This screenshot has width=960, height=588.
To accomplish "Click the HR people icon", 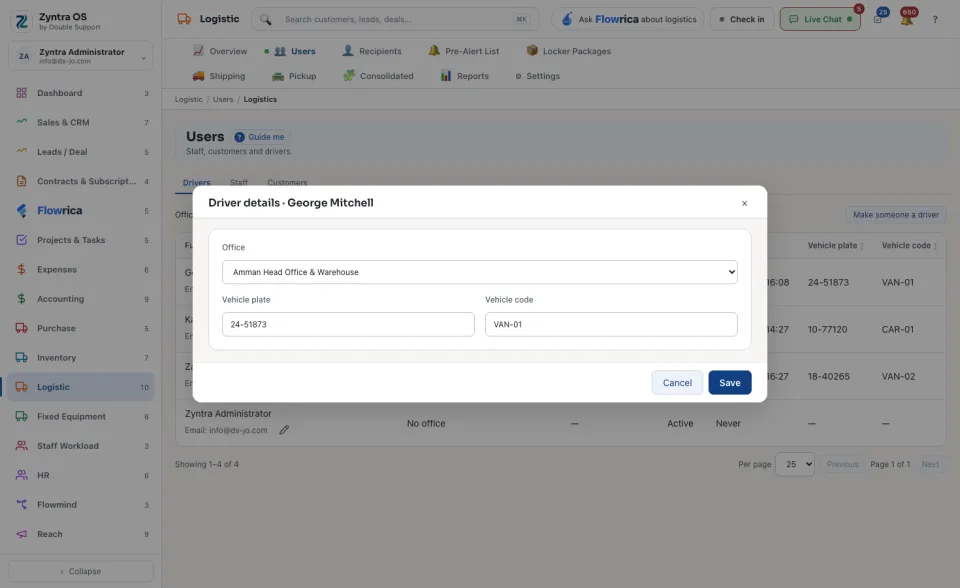I will point(21,475).
